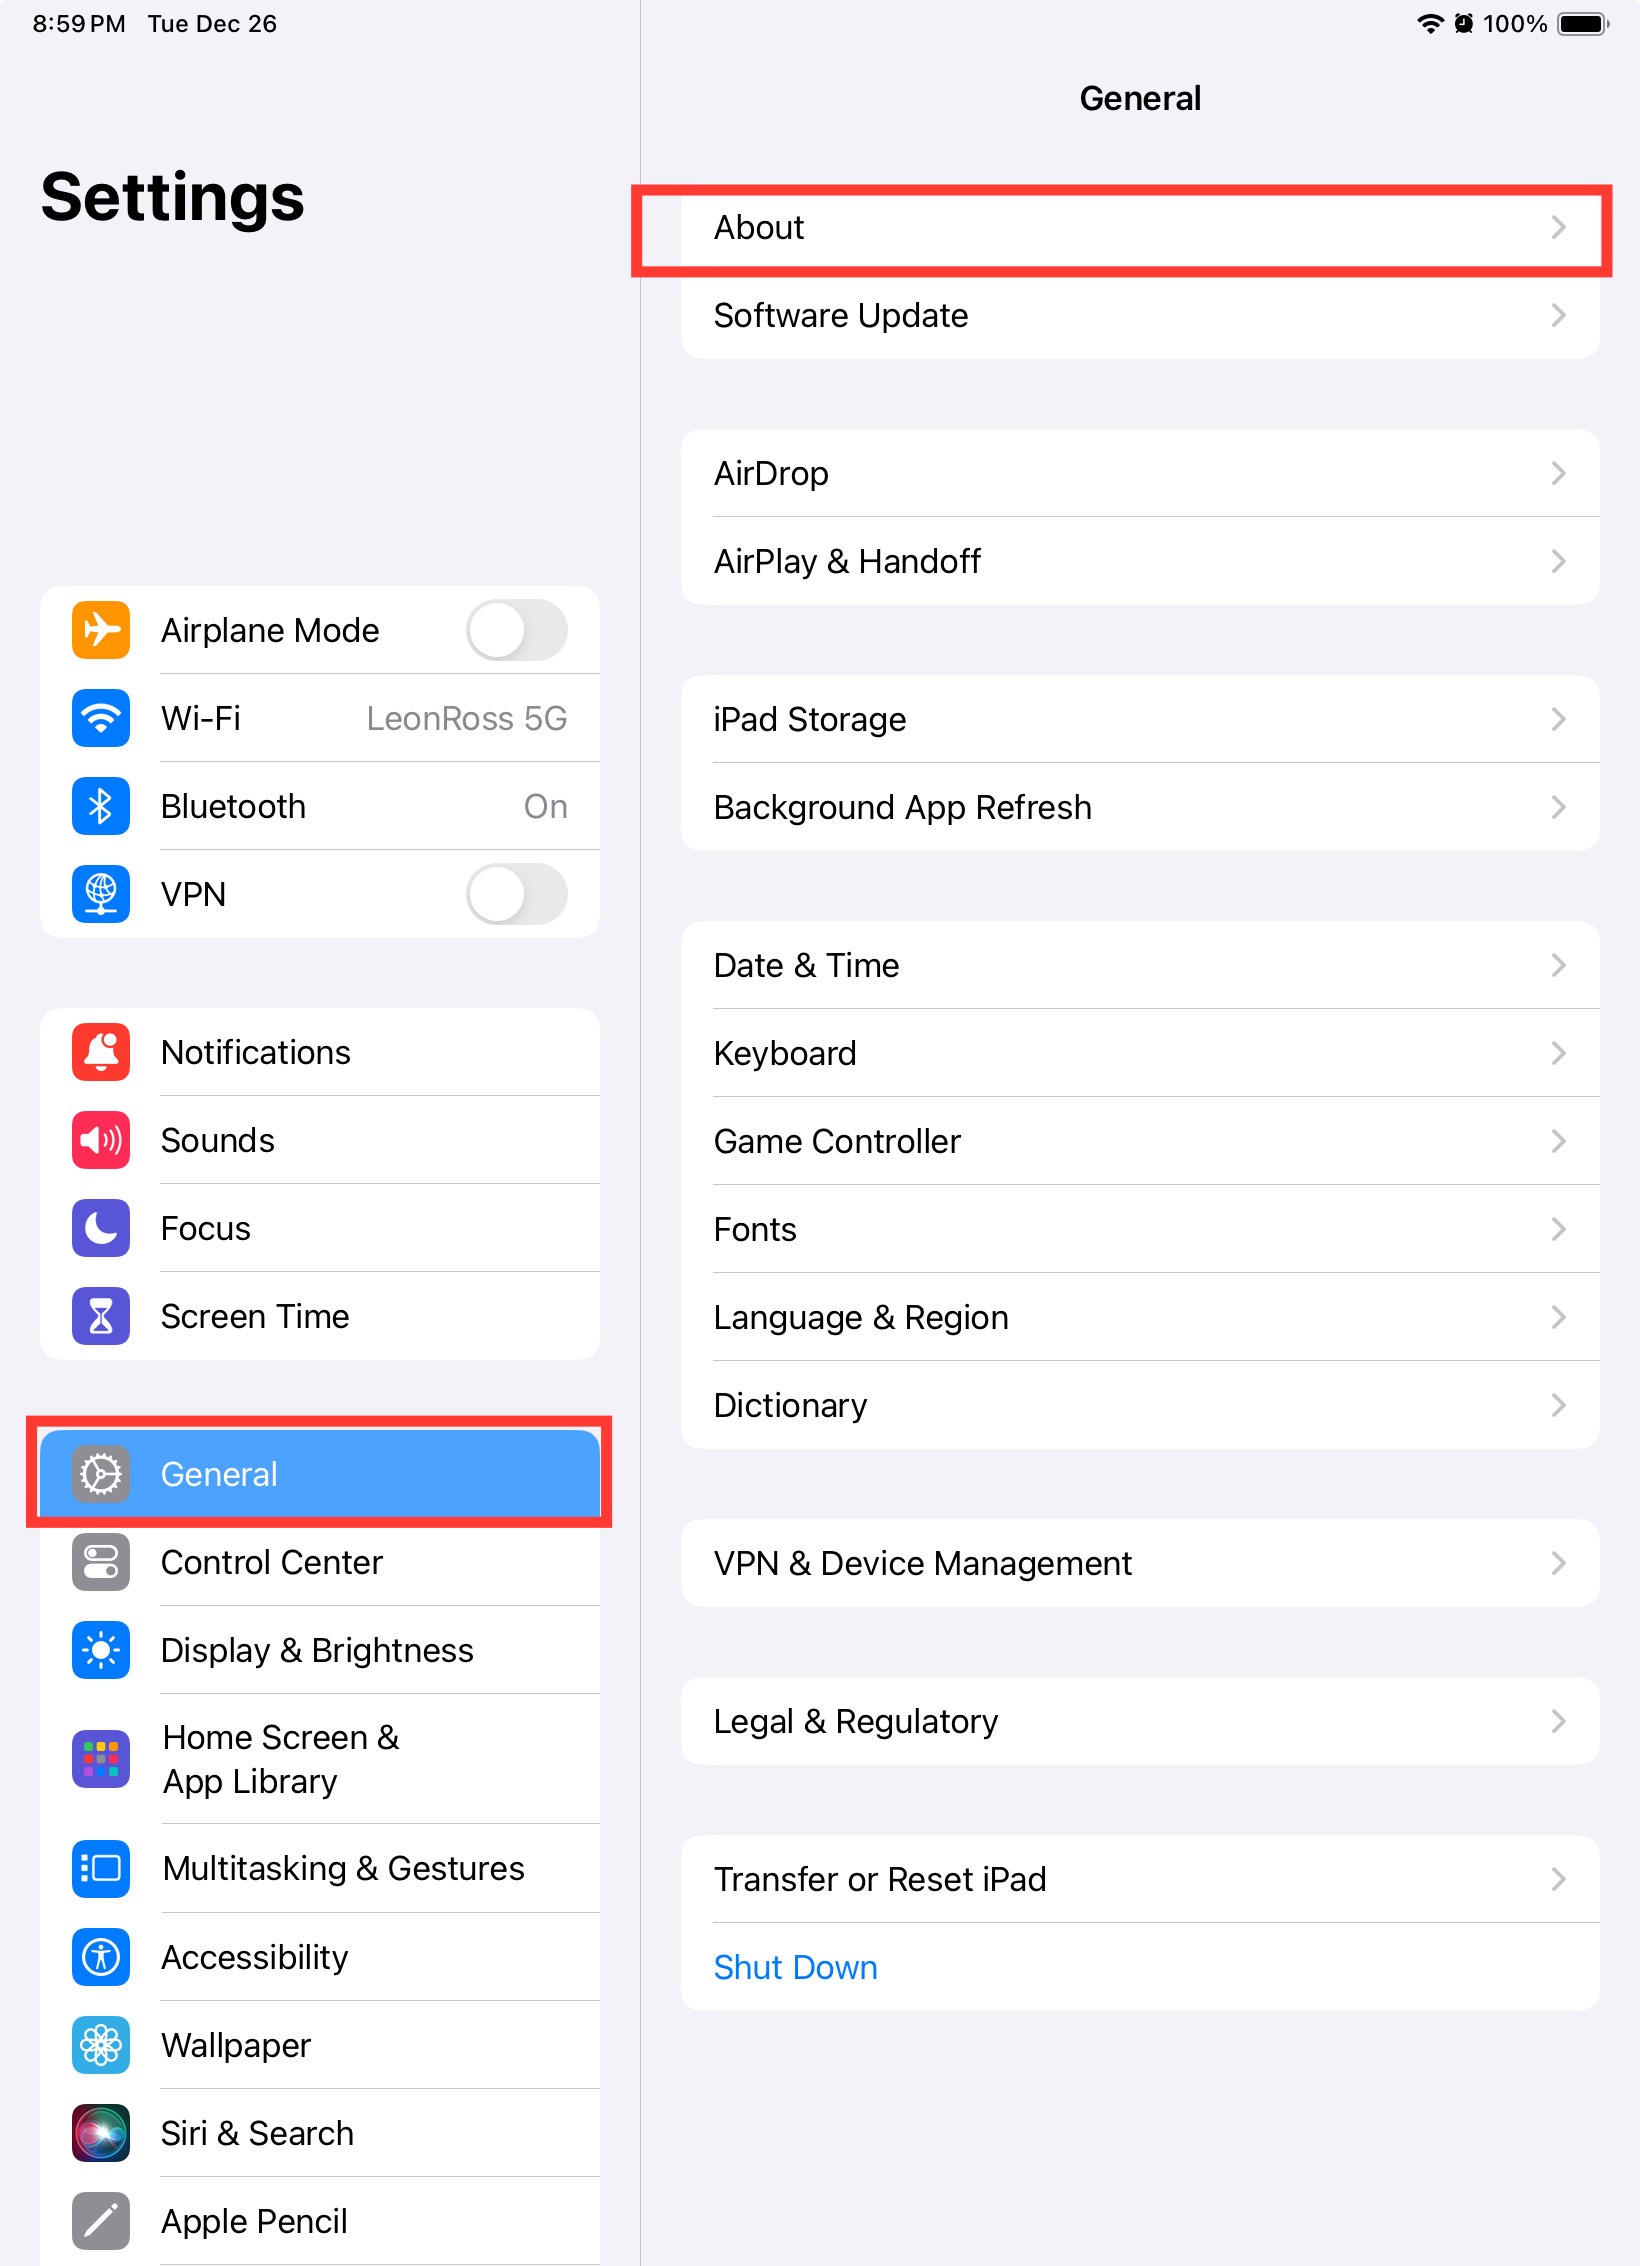The width and height of the screenshot is (1640, 2266).
Task: Open About via its chevron
Action: coord(1558,227)
